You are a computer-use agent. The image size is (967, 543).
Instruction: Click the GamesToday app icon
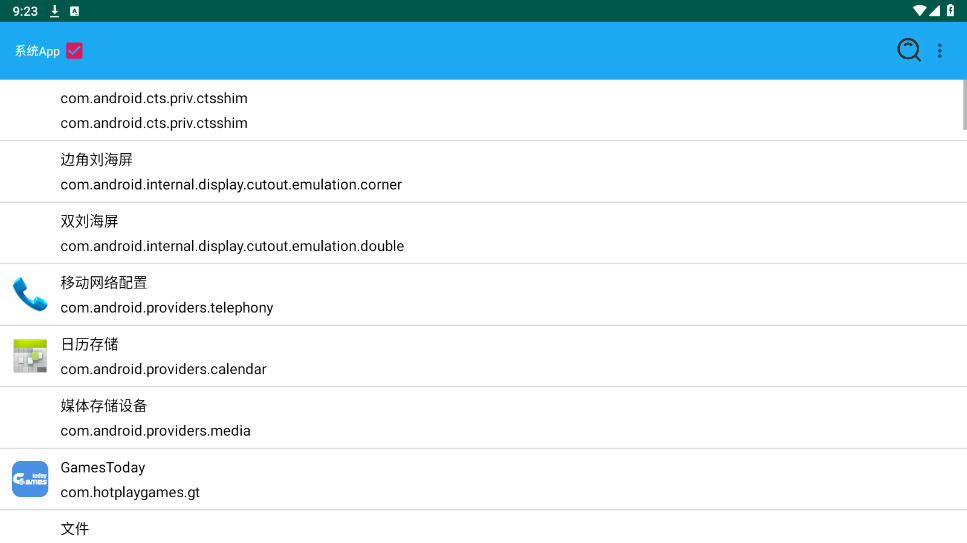tap(30, 479)
